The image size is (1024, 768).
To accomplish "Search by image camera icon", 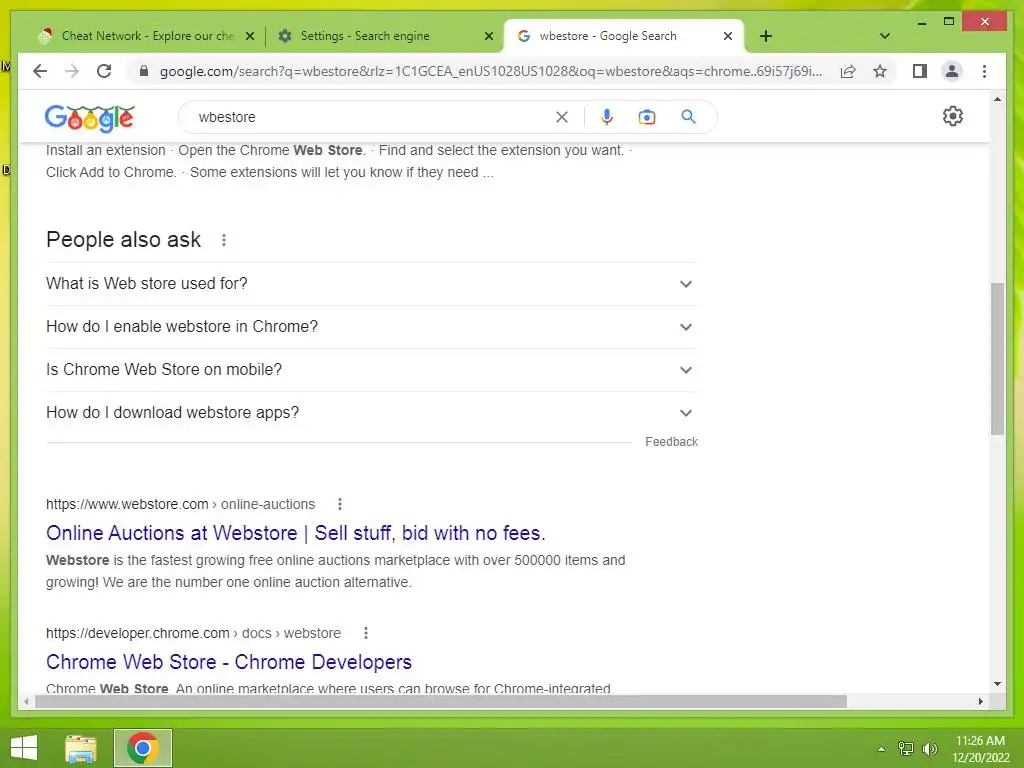I will tap(647, 117).
